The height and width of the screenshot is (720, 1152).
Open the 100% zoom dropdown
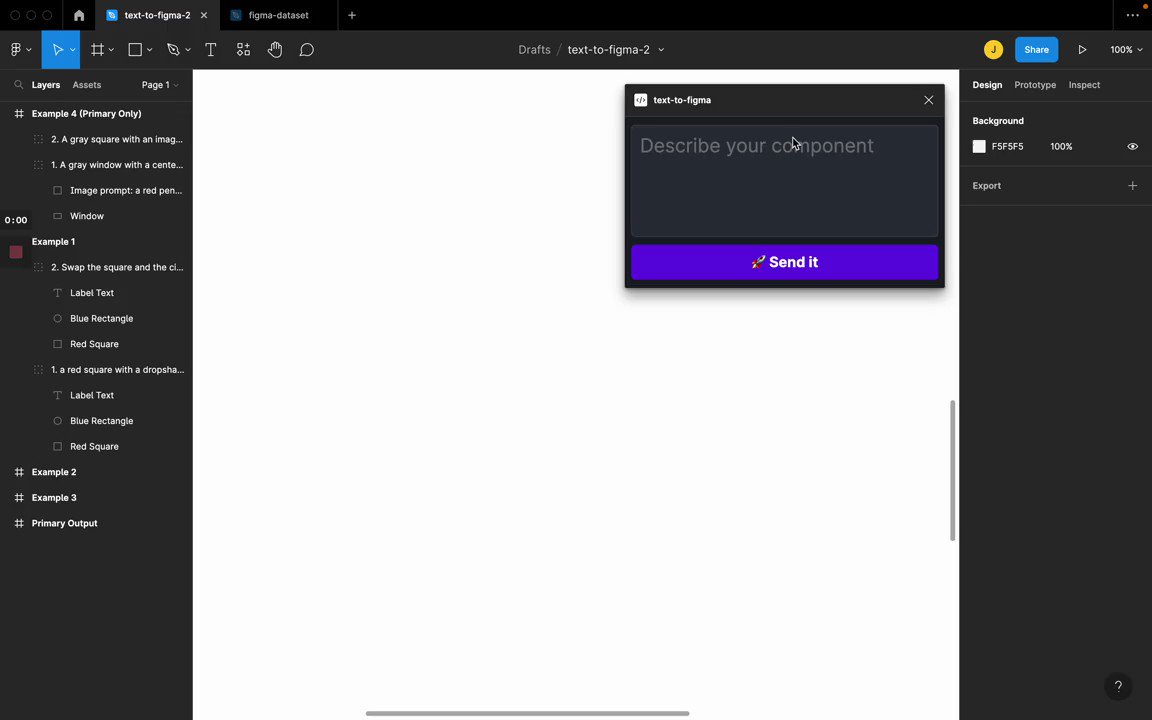1126,49
